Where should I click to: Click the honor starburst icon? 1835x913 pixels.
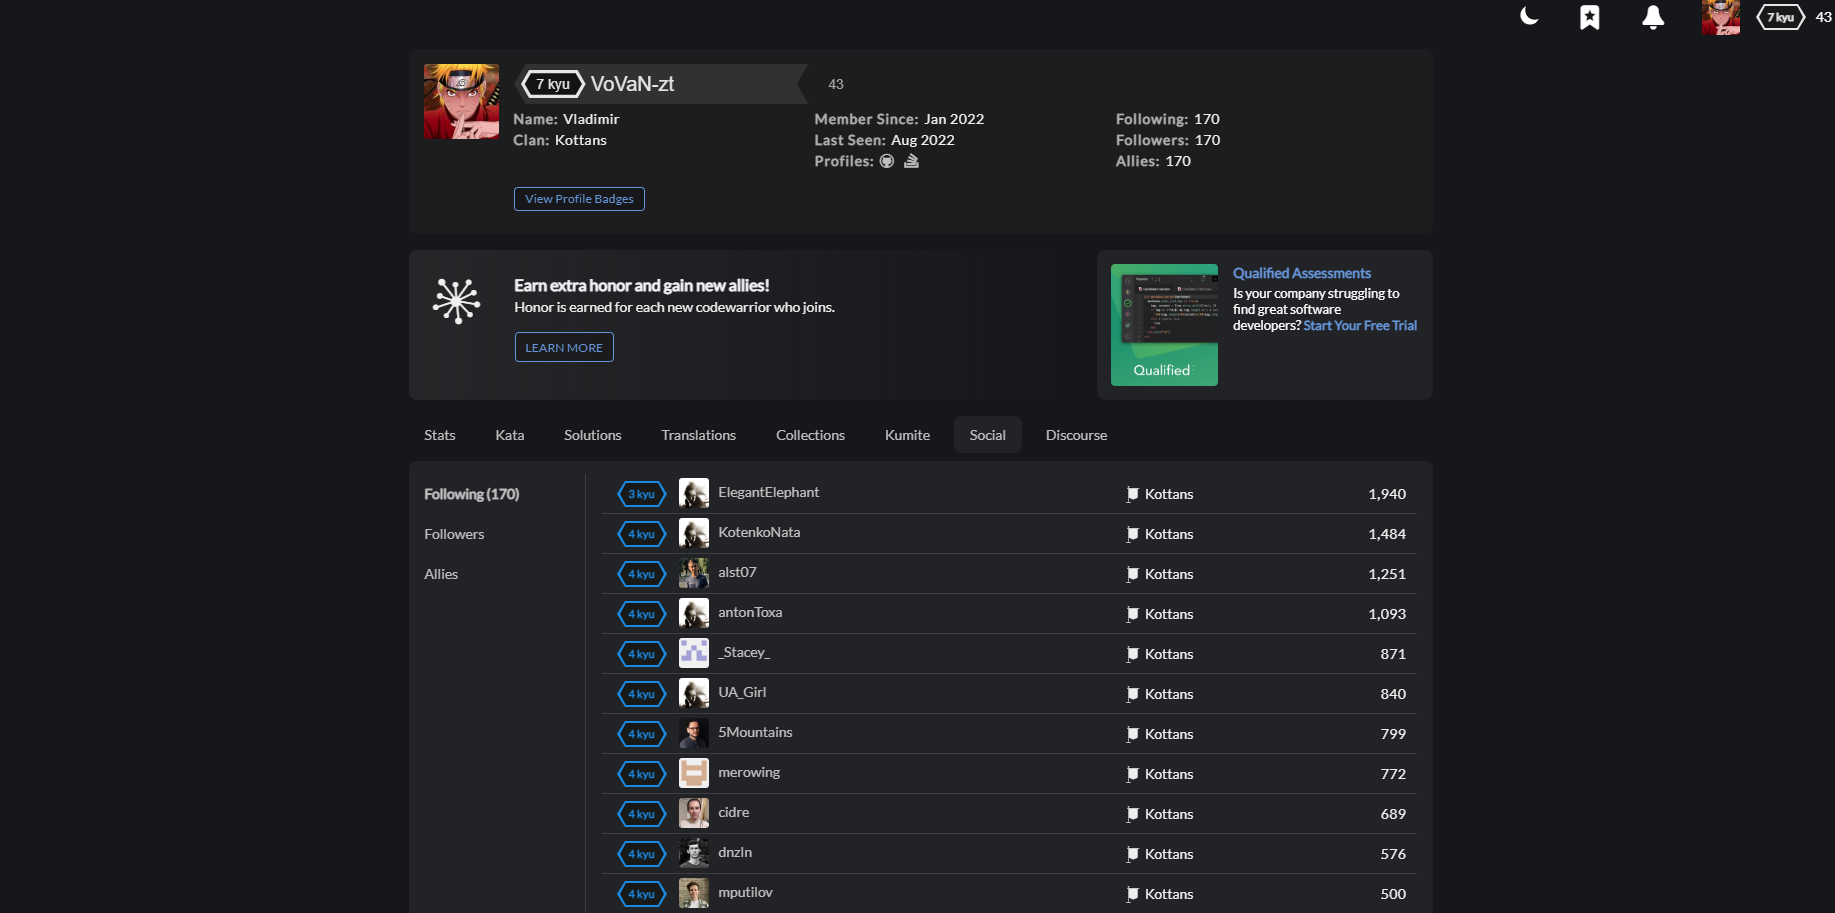tap(457, 300)
